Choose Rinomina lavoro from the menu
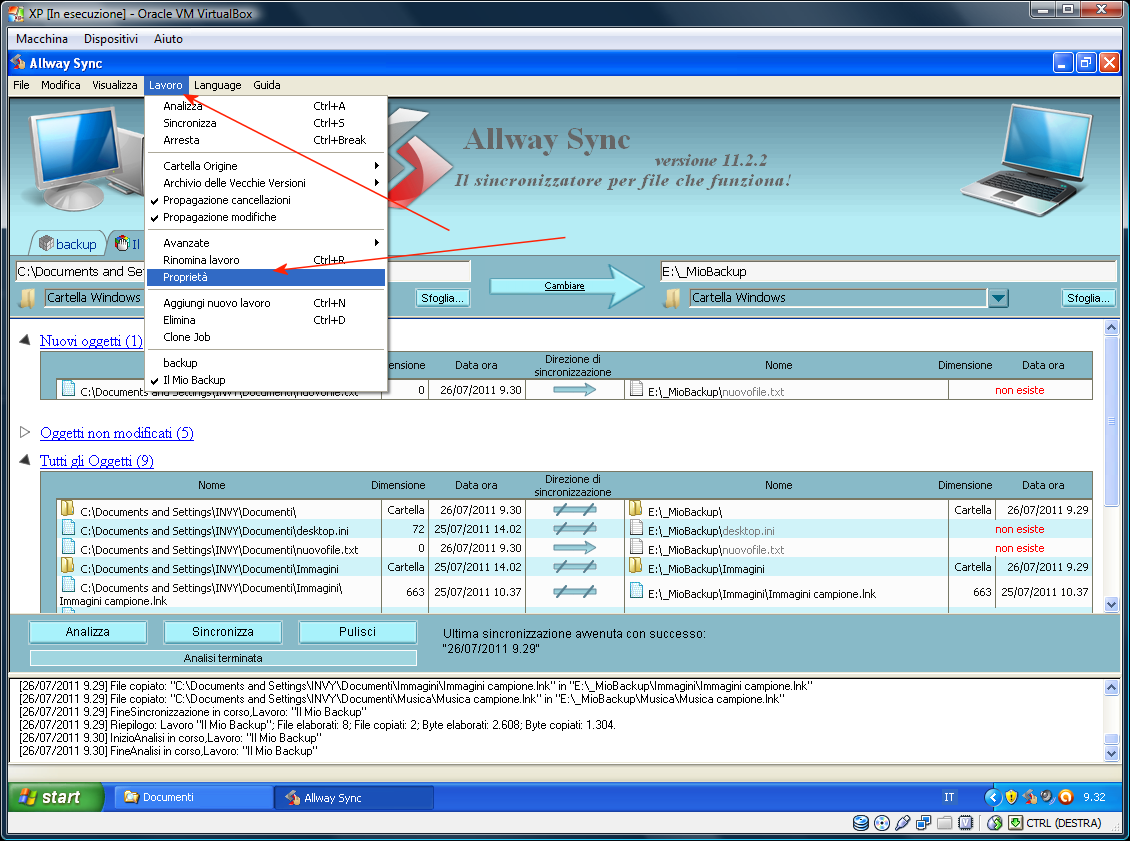The width and height of the screenshot is (1130, 841). coord(266,260)
